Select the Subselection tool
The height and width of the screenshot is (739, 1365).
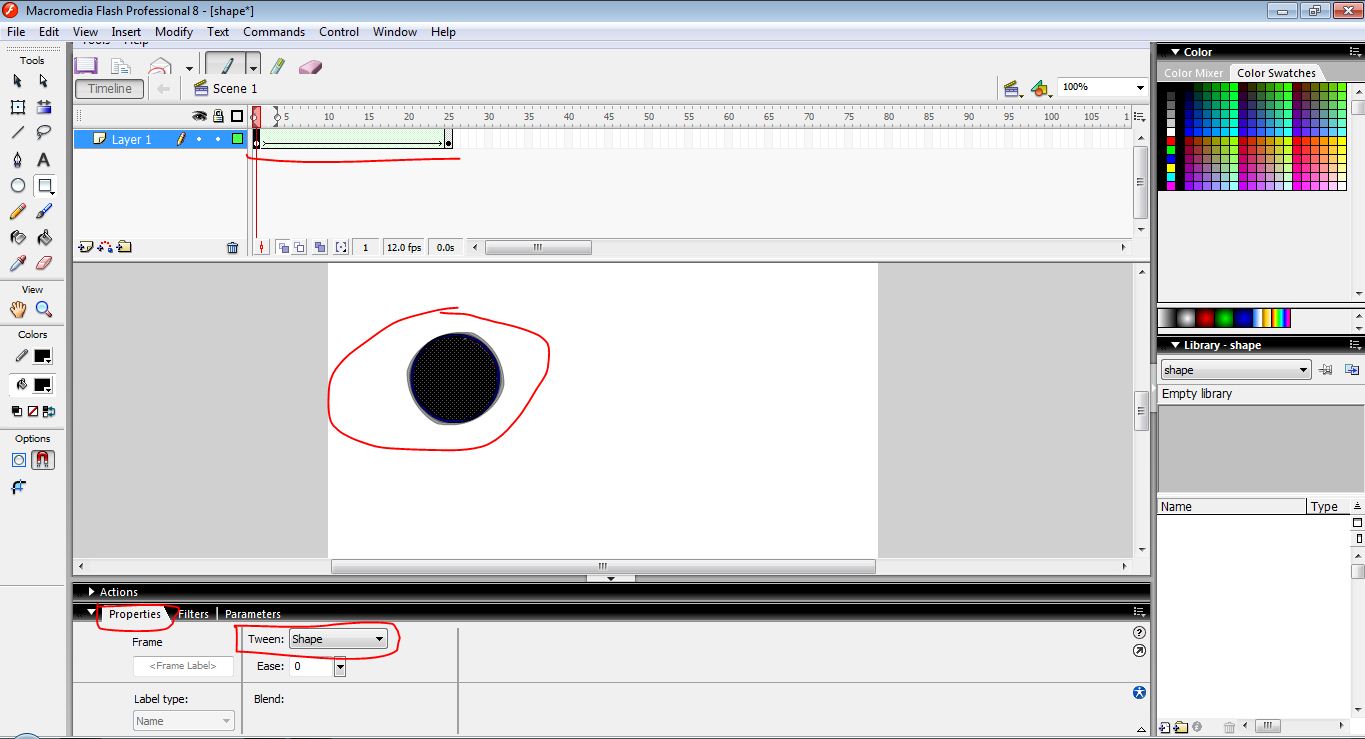pyautogui.click(x=43, y=81)
